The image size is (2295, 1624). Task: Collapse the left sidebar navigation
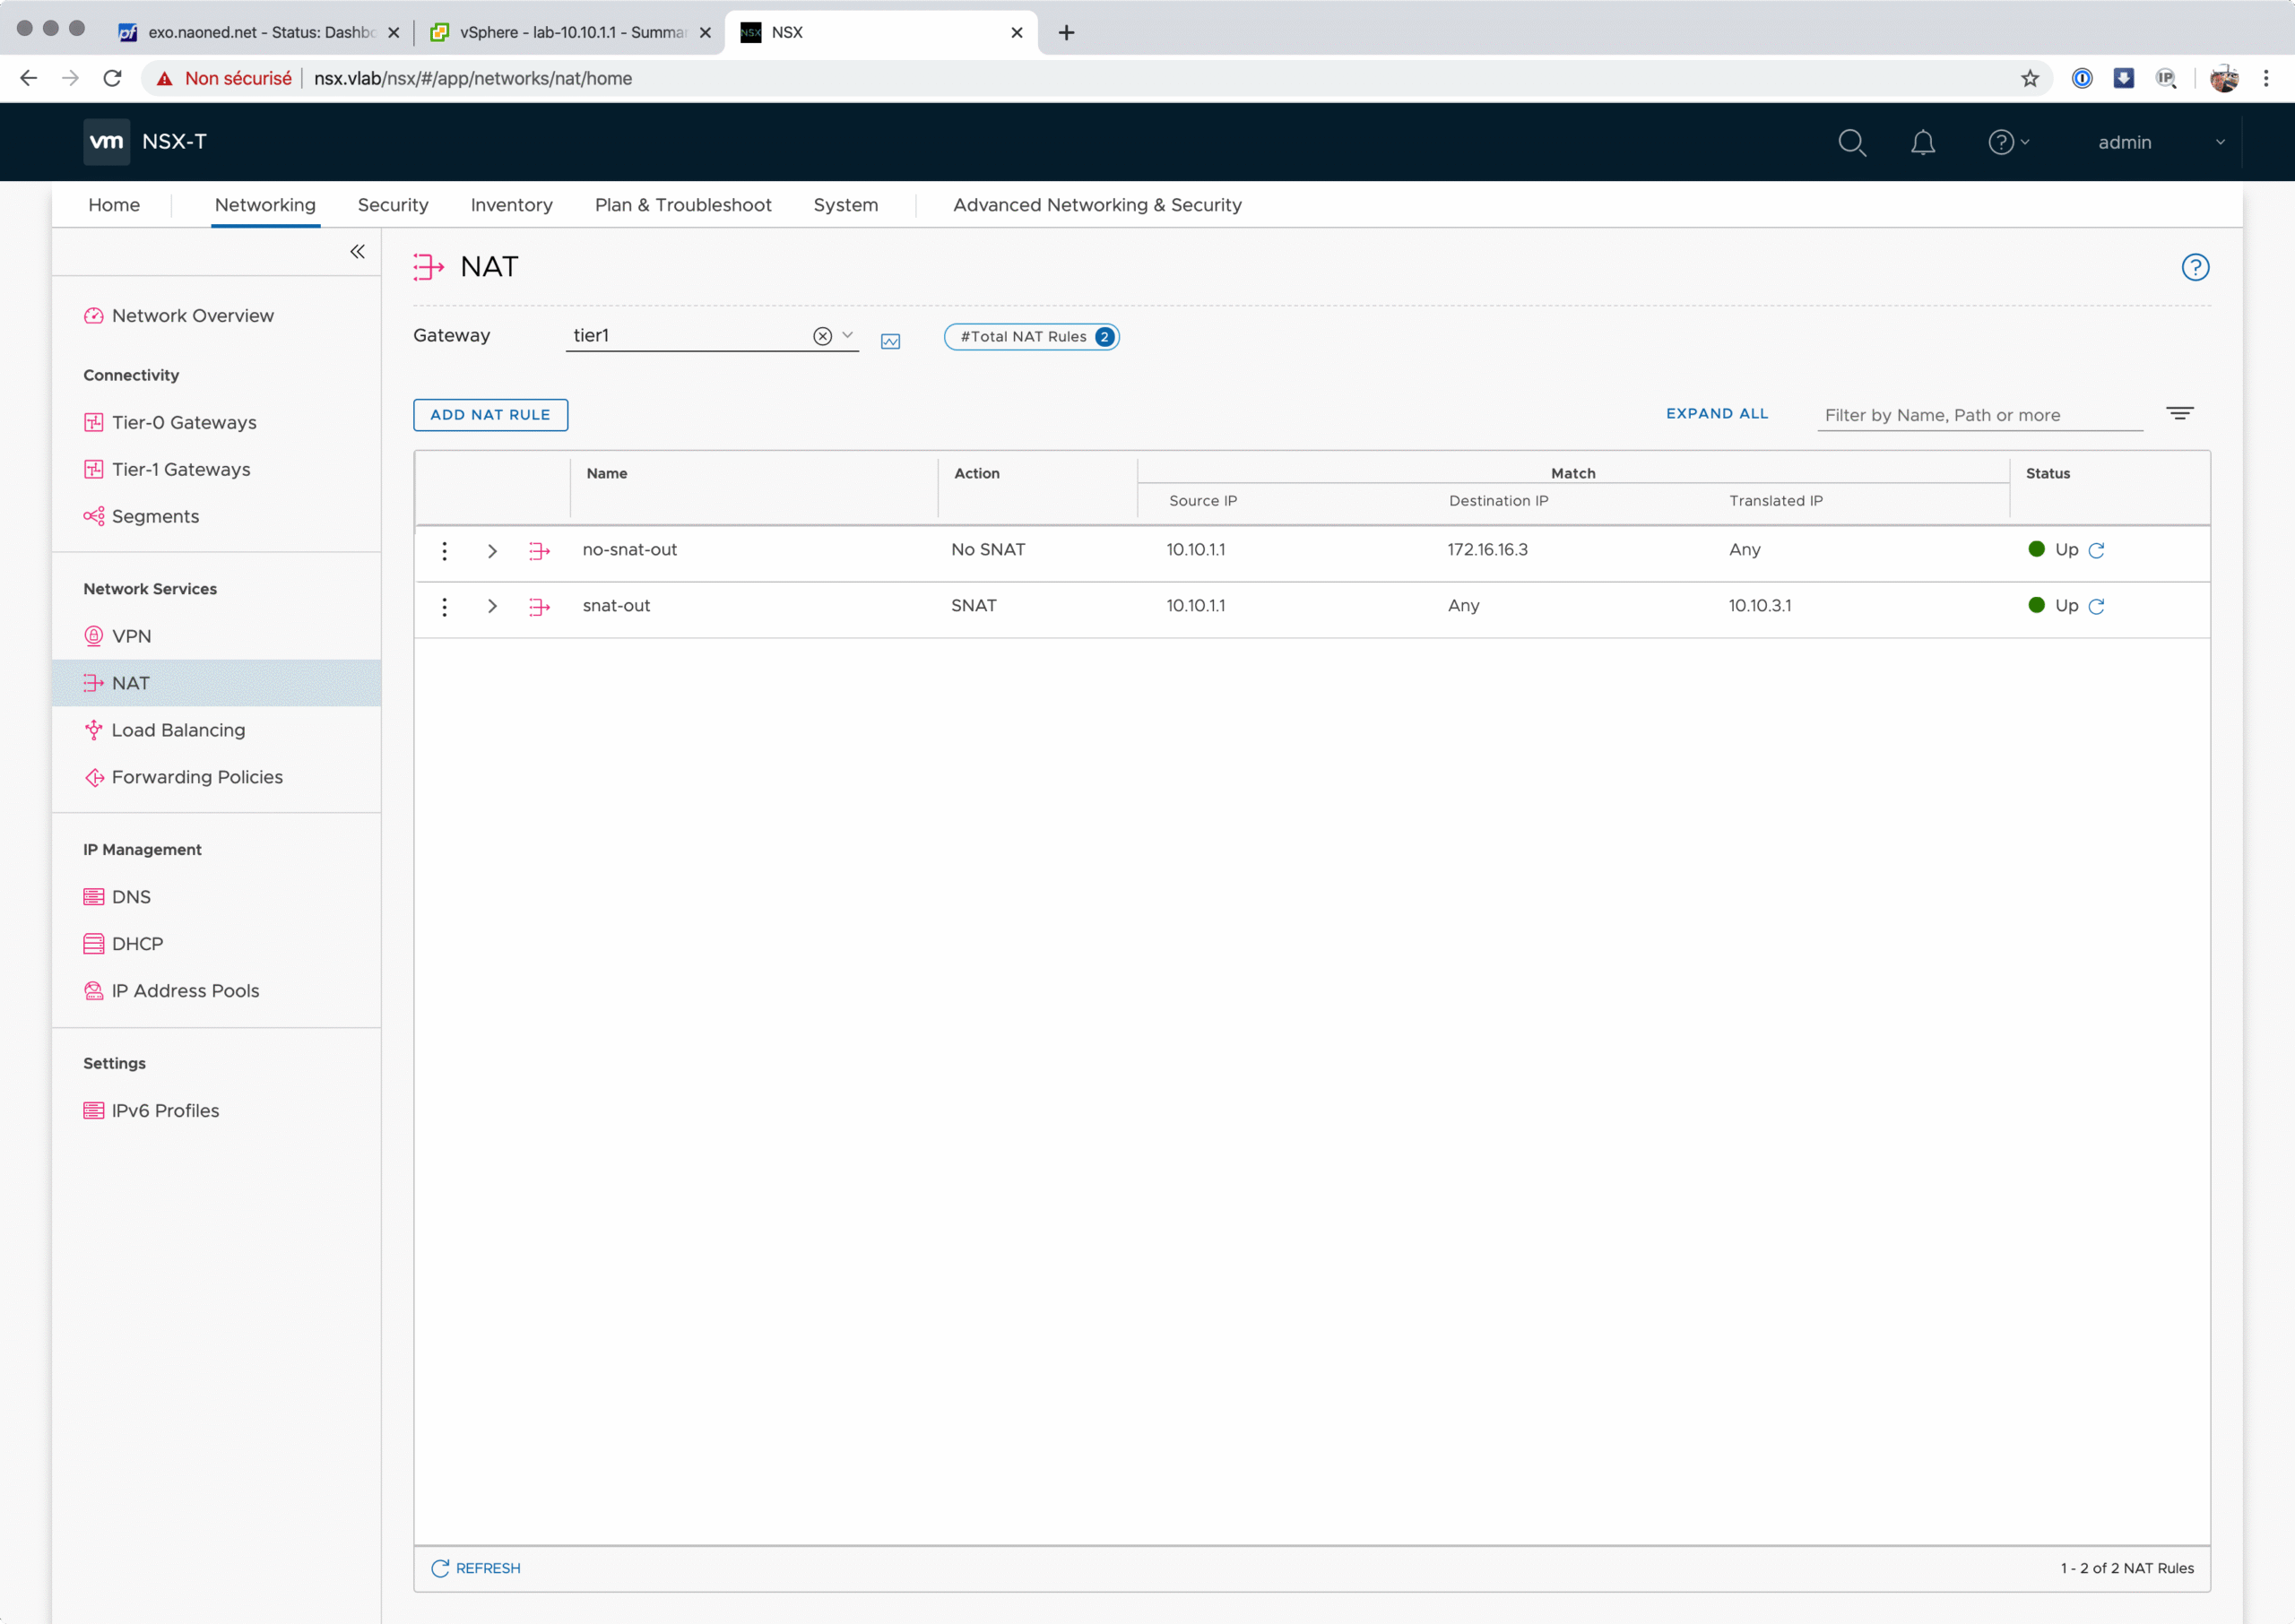357,252
